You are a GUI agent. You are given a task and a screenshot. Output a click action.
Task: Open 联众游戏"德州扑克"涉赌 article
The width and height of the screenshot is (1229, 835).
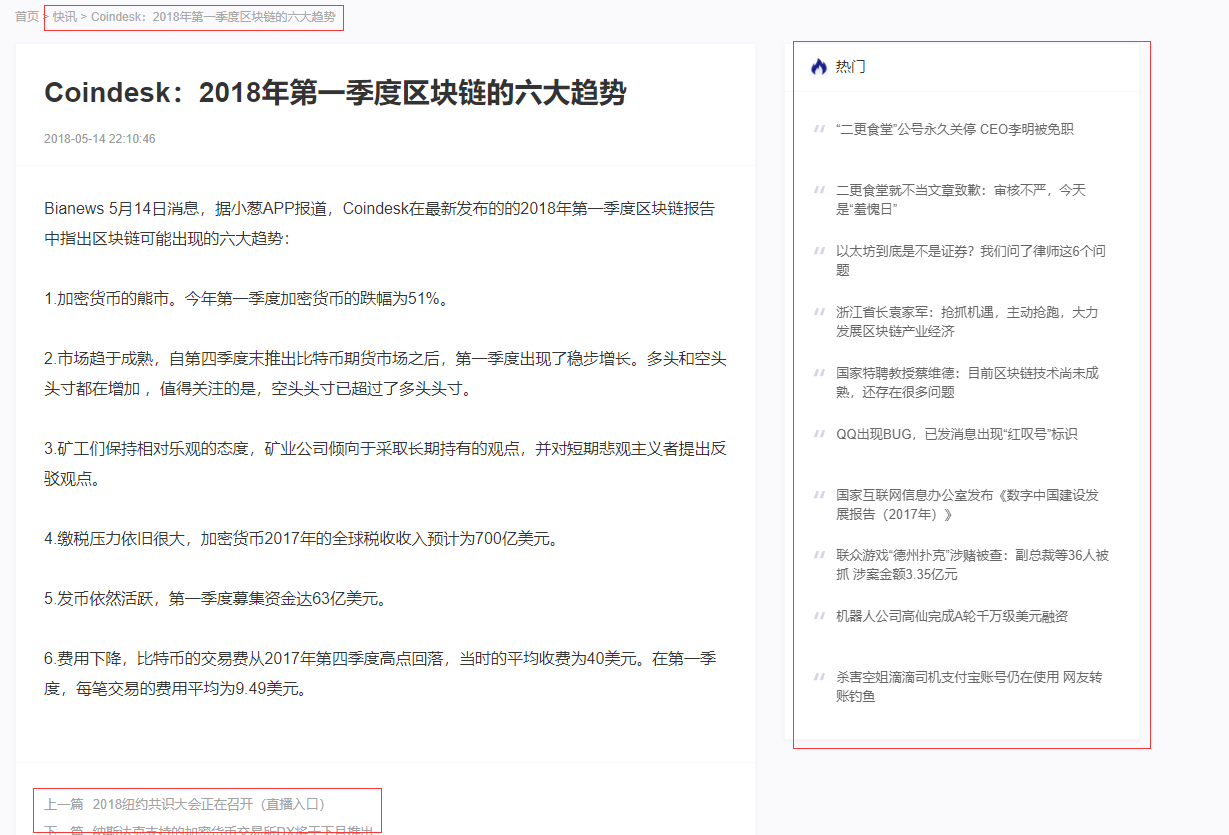[972, 564]
